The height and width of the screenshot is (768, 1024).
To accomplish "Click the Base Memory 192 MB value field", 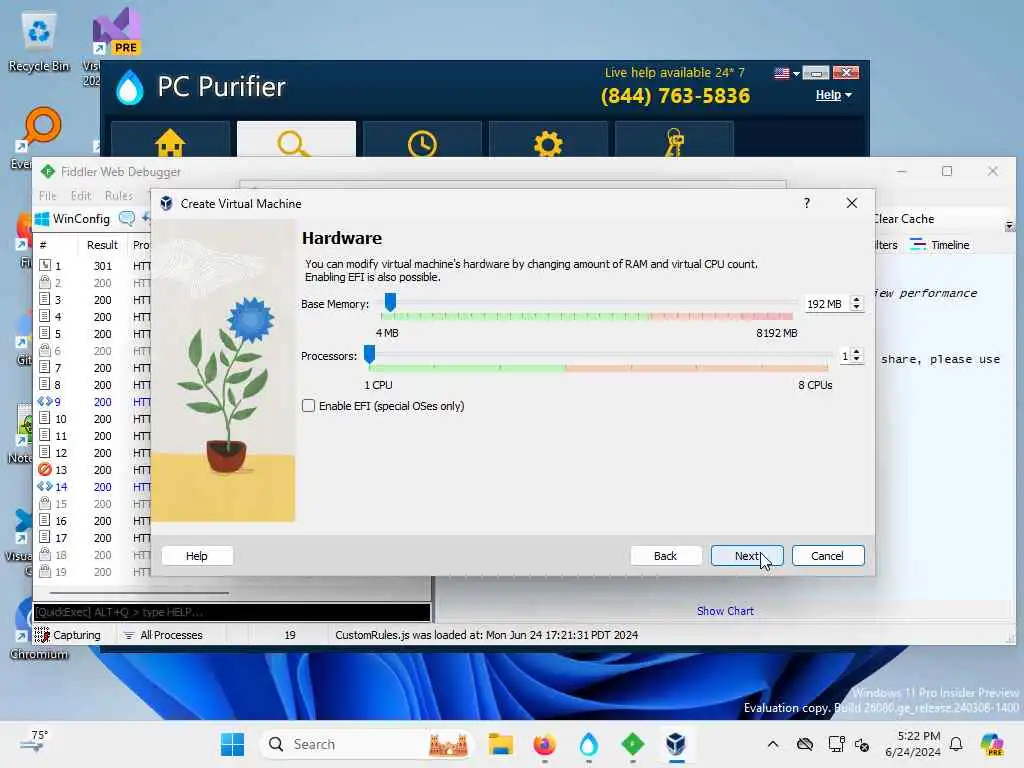I will (x=827, y=304).
